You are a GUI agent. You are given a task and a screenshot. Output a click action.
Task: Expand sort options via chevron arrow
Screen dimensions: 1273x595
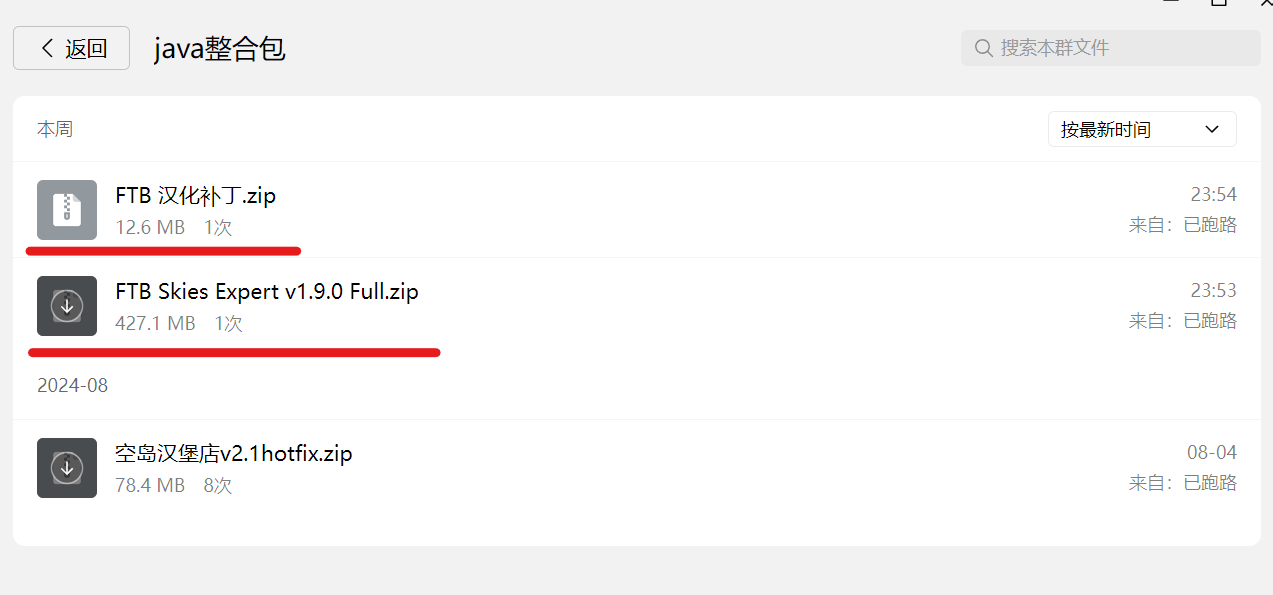pyautogui.click(x=1212, y=129)
